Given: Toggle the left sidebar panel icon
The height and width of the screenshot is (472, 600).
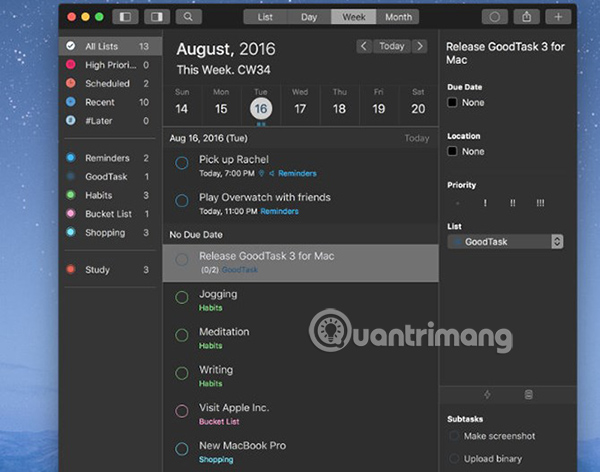Looking at the screenshot, I should coord(125,17).
